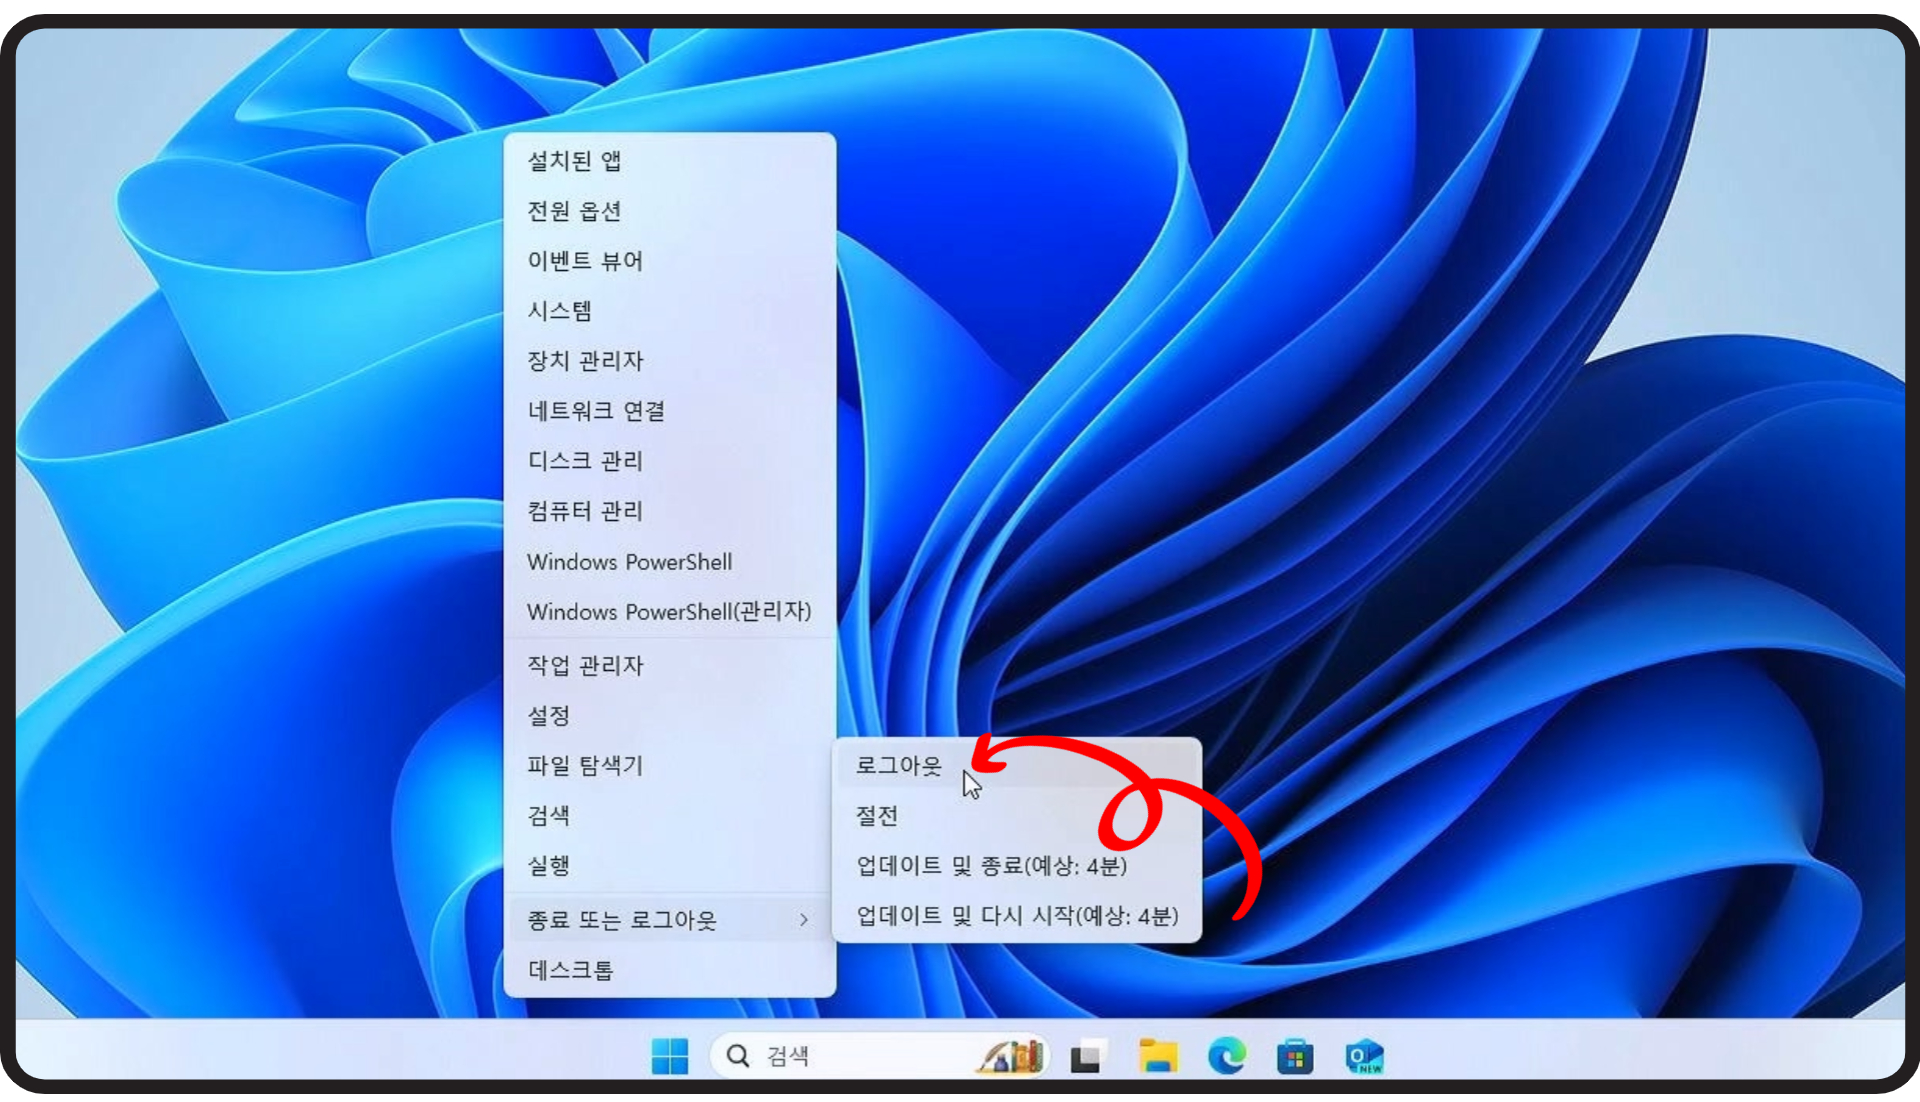
Task: Select 업데이트 및 종료 option
Action: [x=991, y=866]
